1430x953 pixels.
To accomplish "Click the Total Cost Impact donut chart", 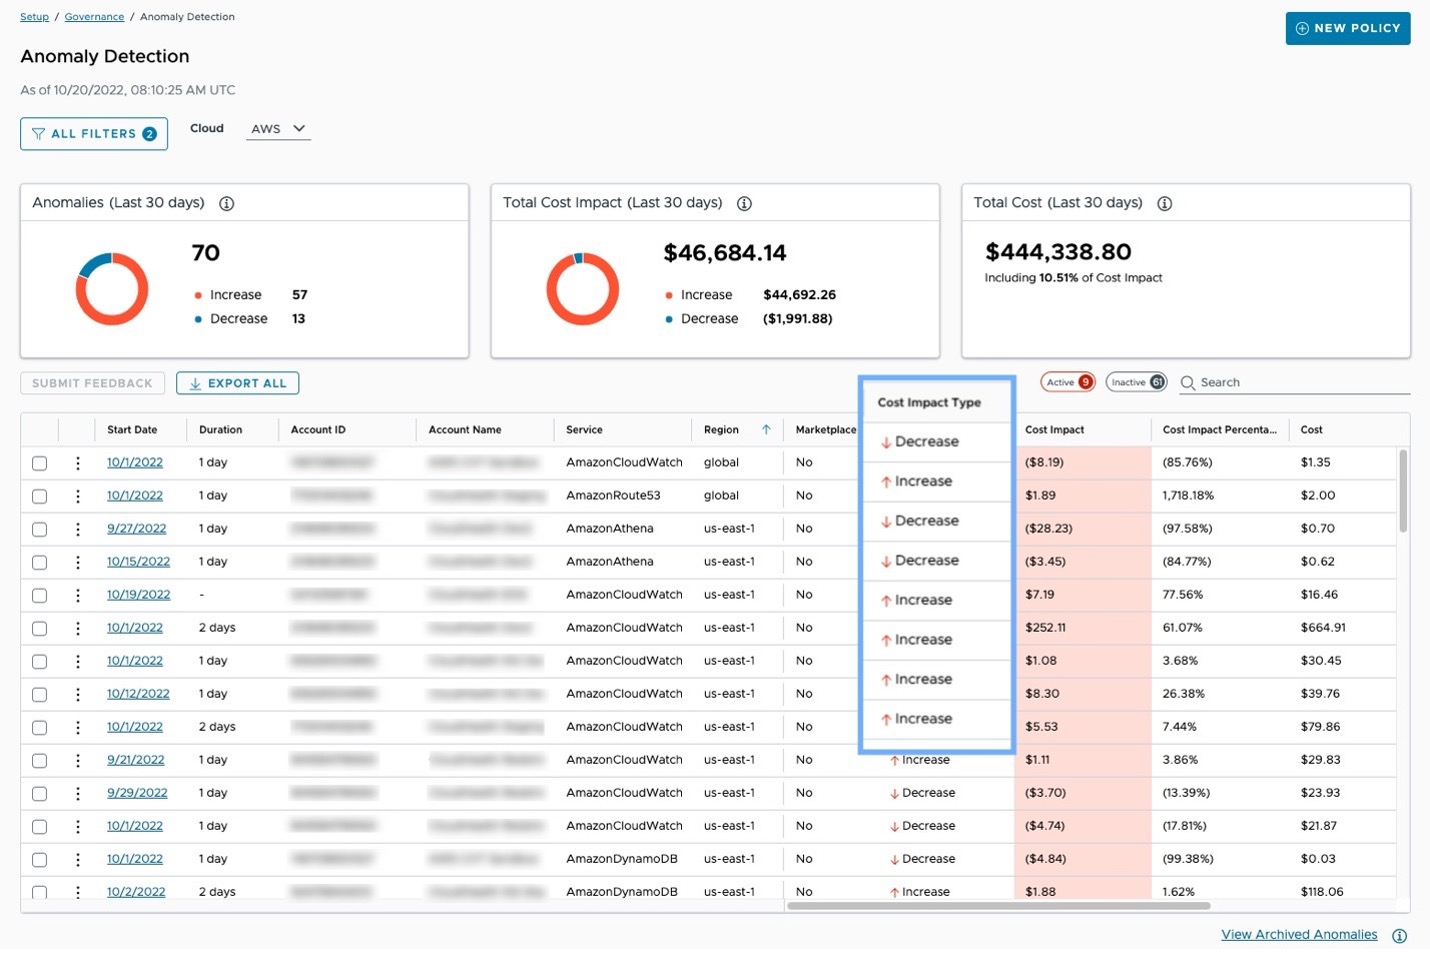I will pyautogui.click(x=582, y=289).
